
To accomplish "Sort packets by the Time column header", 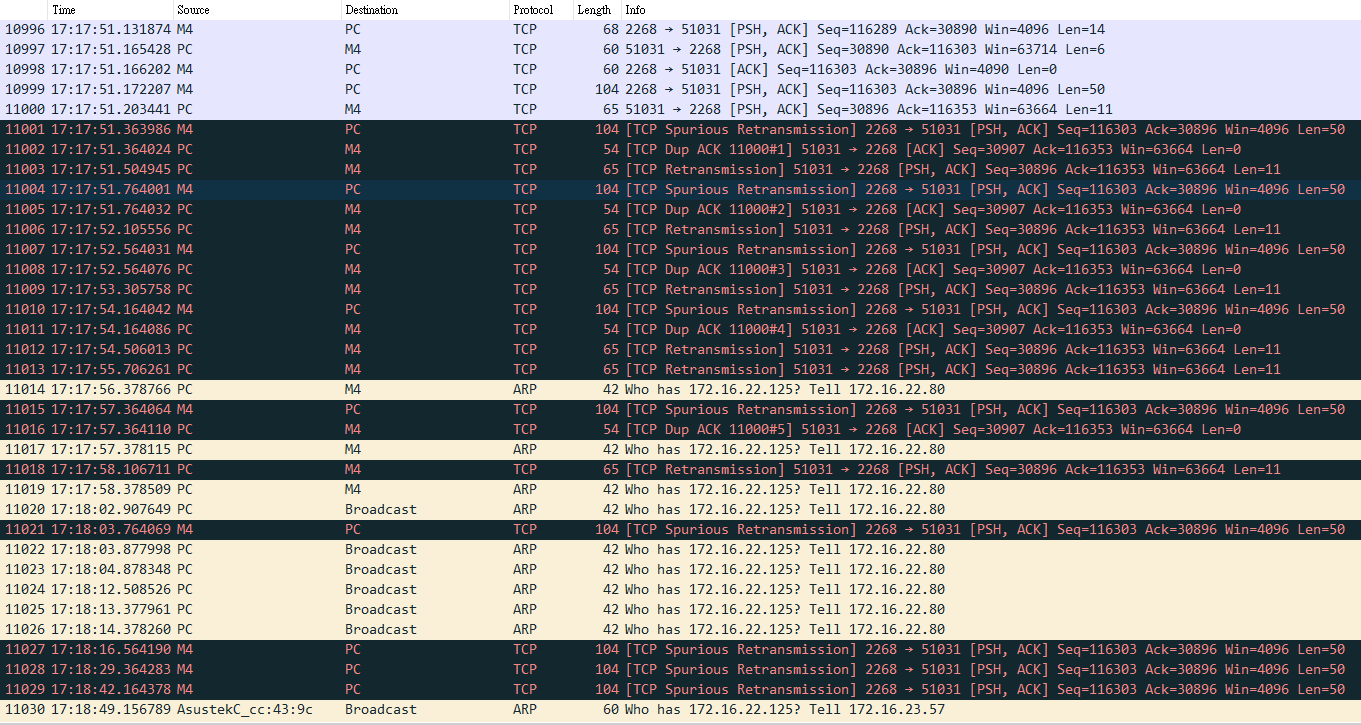I will (x=110, y=10).
